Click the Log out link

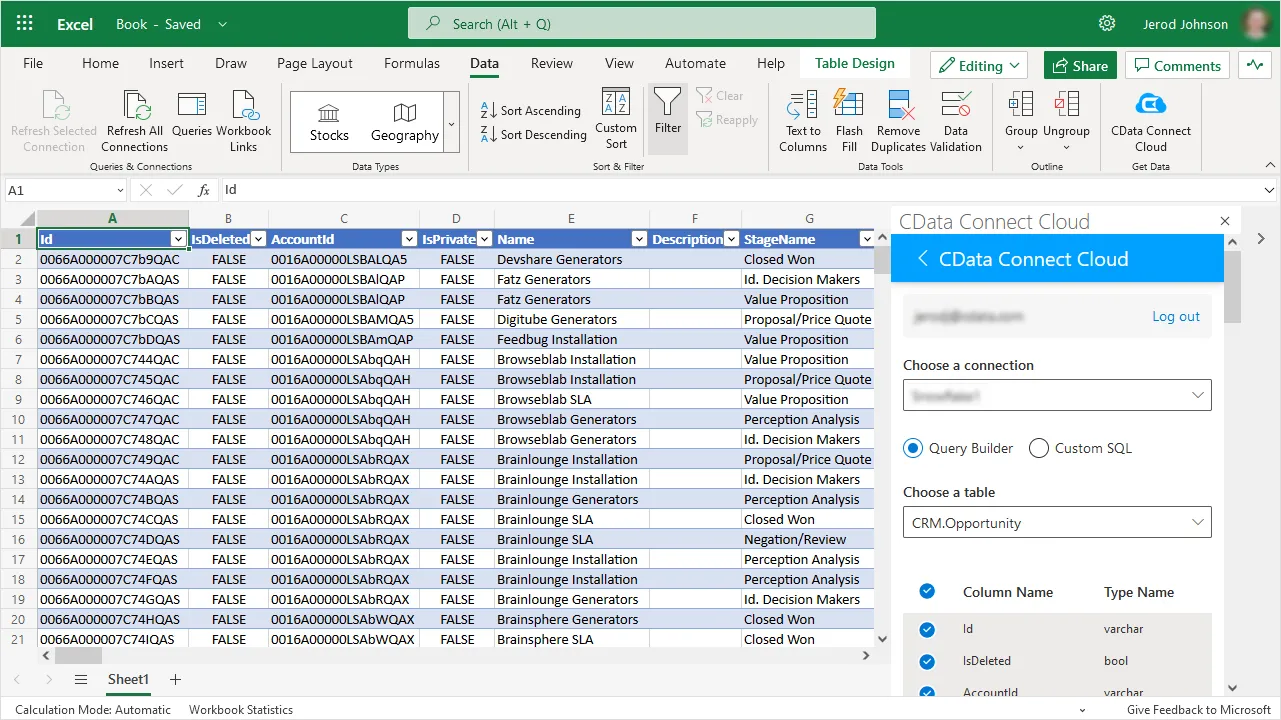[1176, 316]
